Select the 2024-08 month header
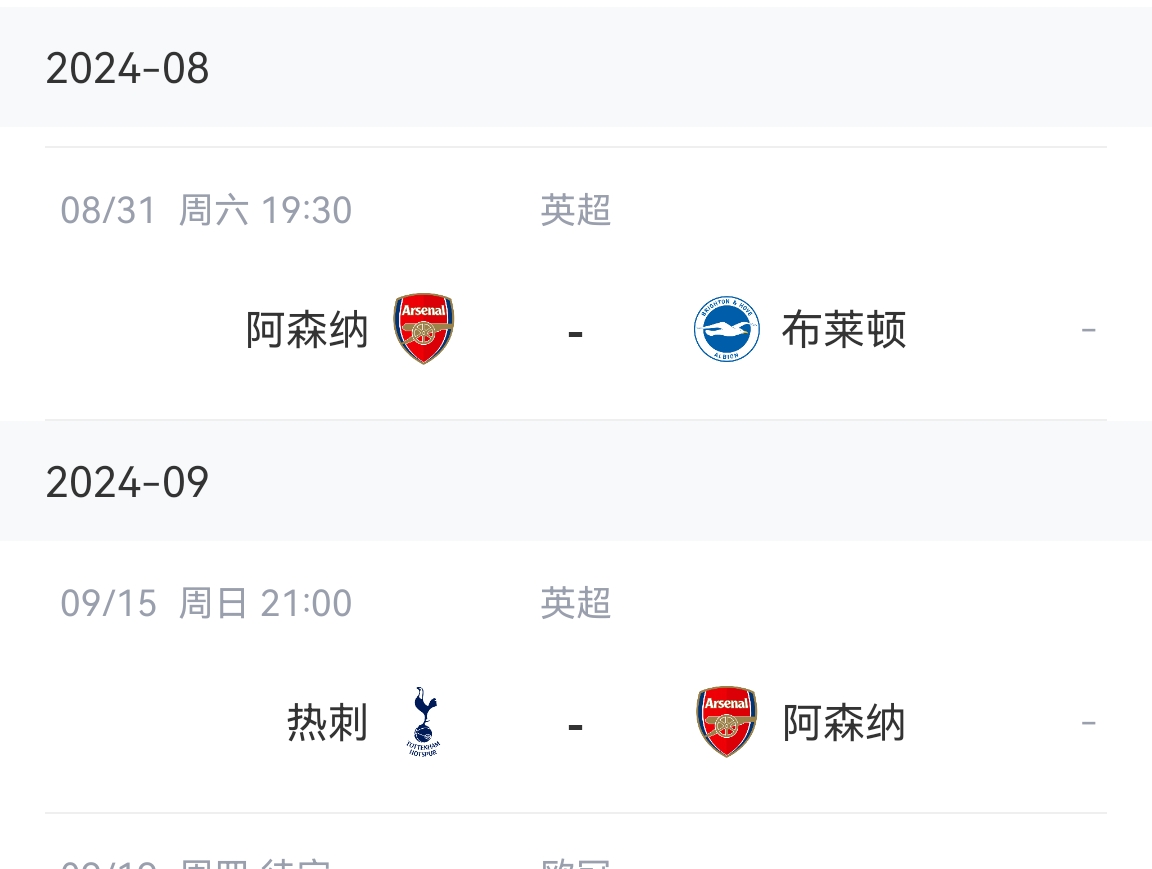The image size is (1152, 869). [x=576, y=68]
